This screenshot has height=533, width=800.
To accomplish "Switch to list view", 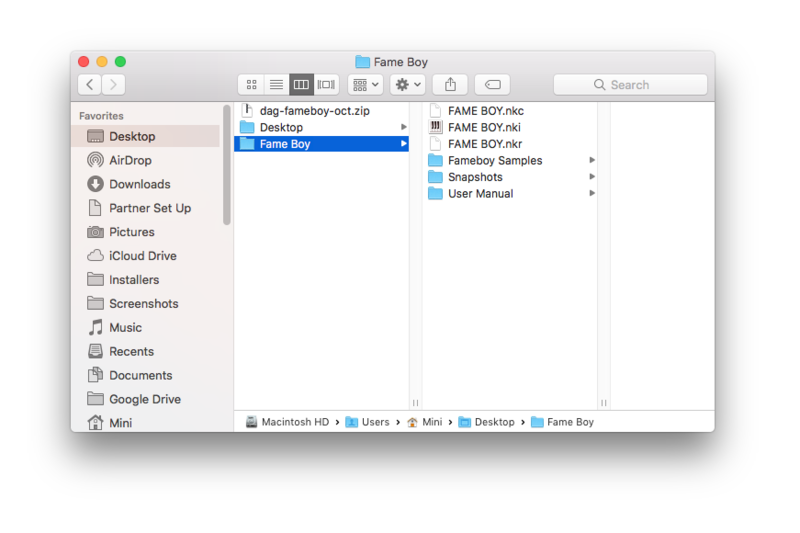I will (277, 85).
